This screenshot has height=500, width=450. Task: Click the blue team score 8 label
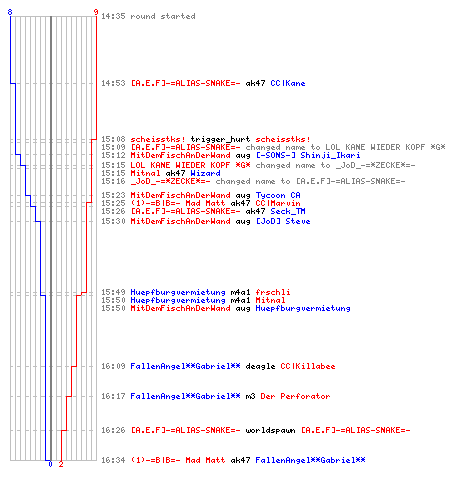tap(10, 12)
